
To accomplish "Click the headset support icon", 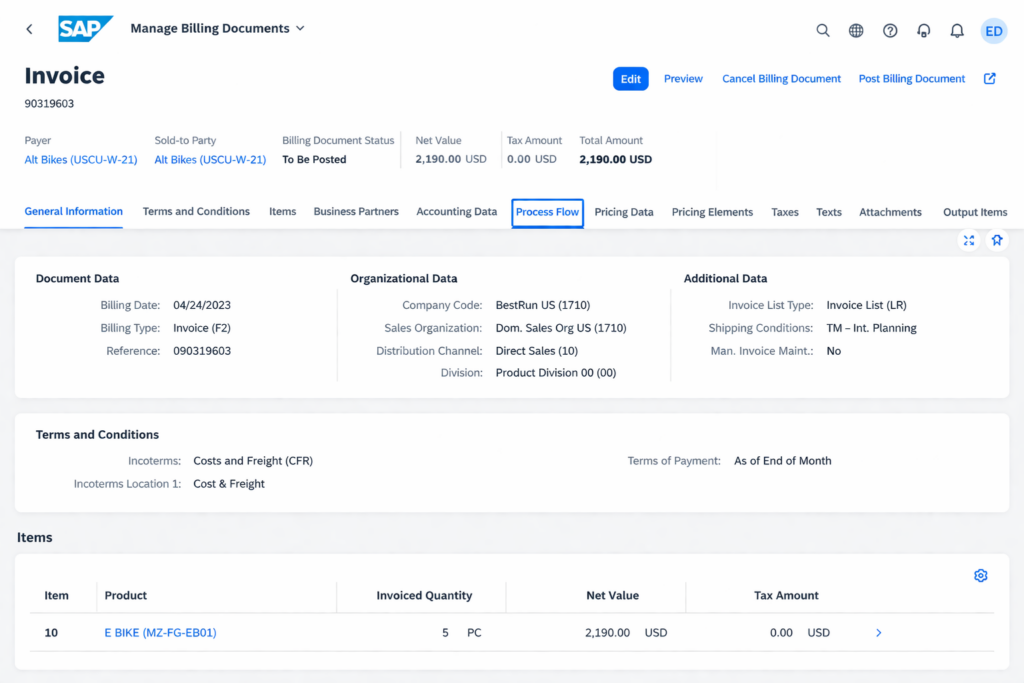I will pos(923,30).
